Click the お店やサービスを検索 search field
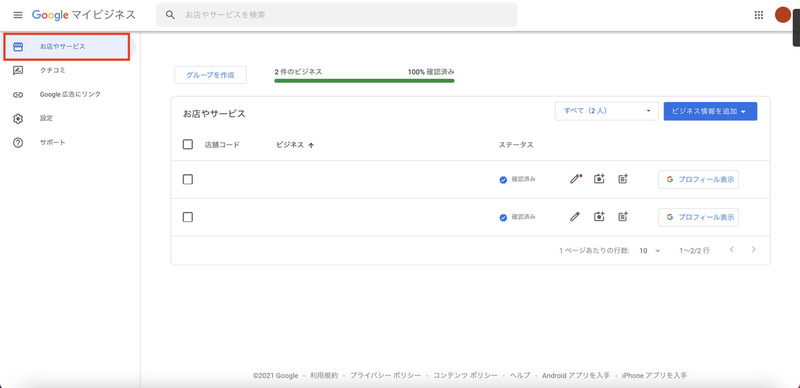The image size is (800, 388). (337, 15)
